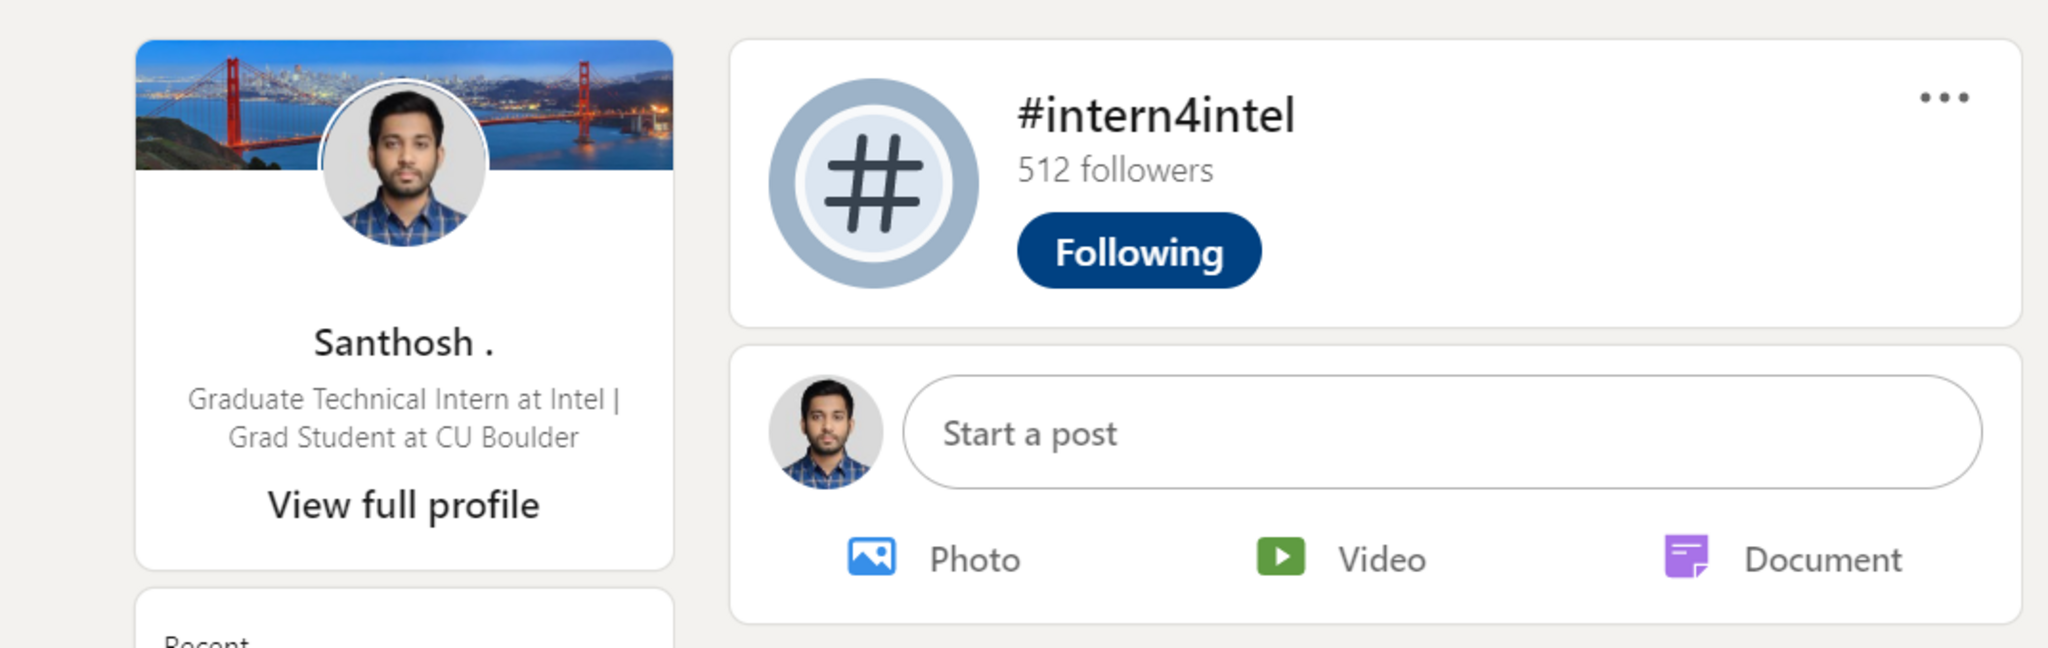Select the Document label text
The width and height of the screenshot is (2048, 648).
point(1823,560)
